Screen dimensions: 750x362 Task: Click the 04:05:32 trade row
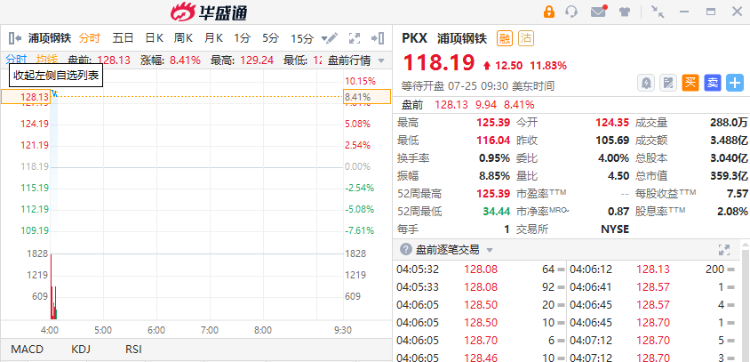480,269
